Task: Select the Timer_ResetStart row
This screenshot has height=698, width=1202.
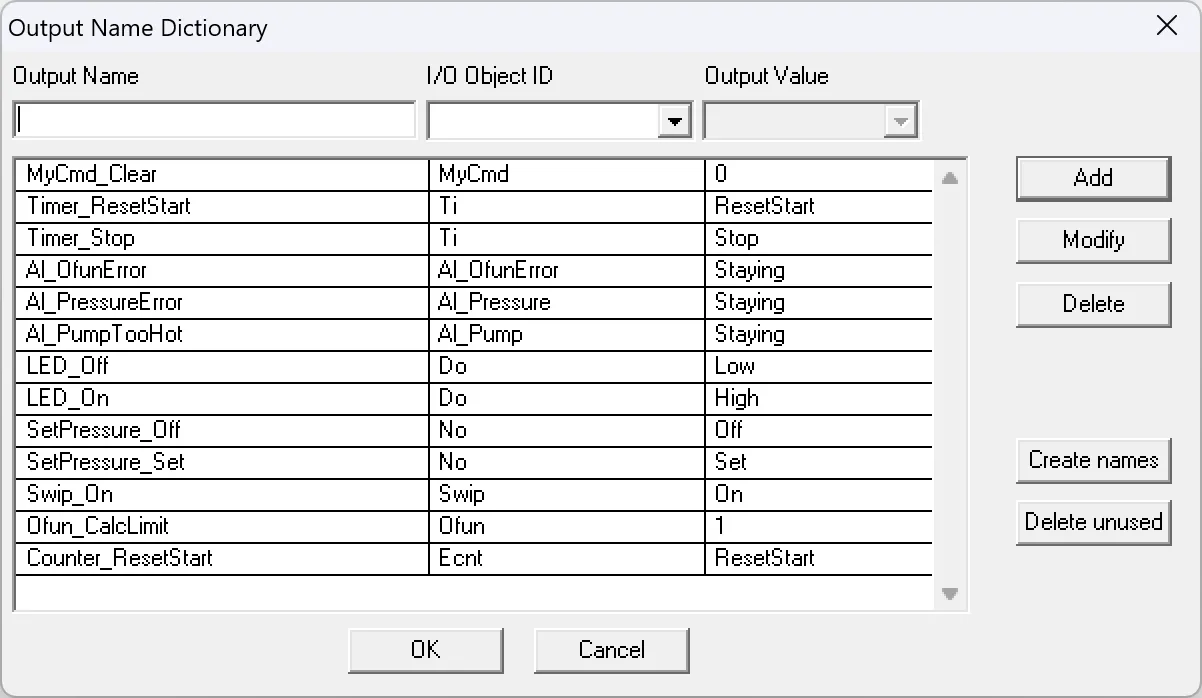Action: click(x=200, y=206)
